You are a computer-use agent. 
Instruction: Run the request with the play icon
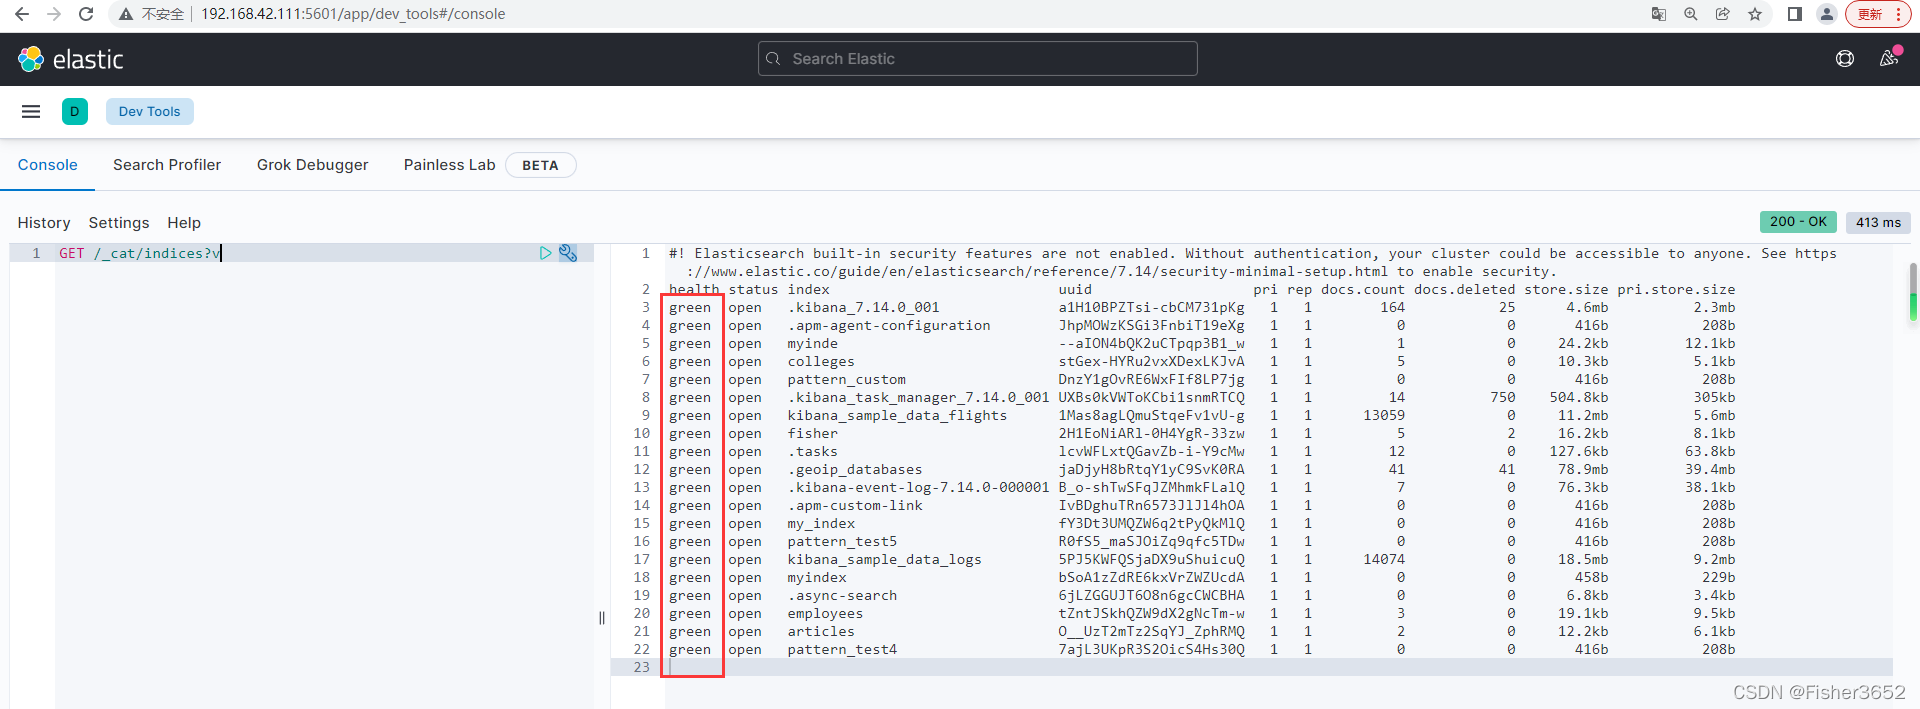point(545,253)
